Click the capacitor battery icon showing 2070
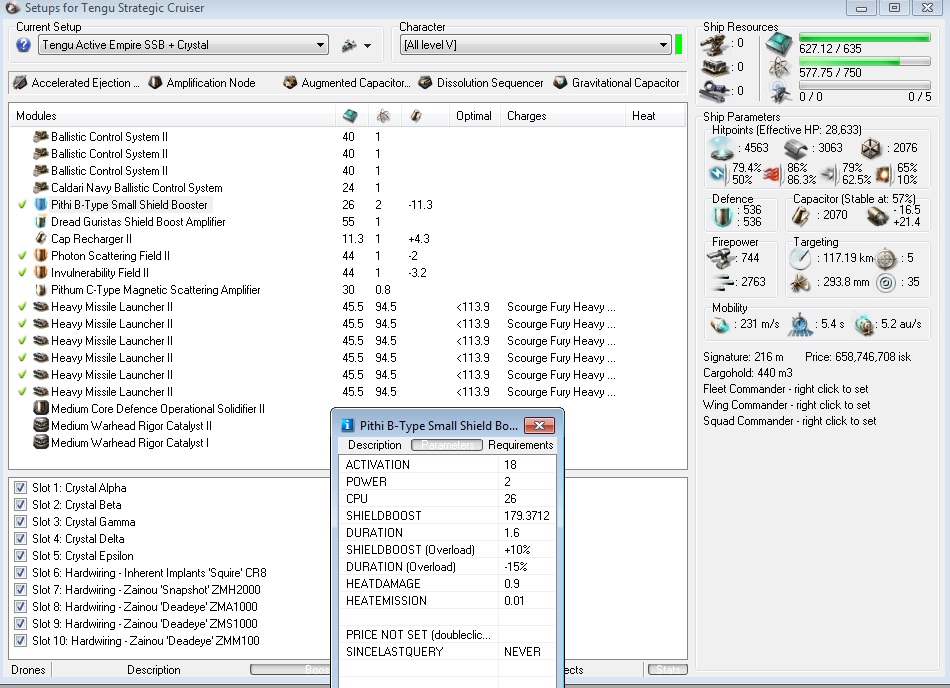Image resolution: width=950 pixels, height=688 pixels. 801,215
